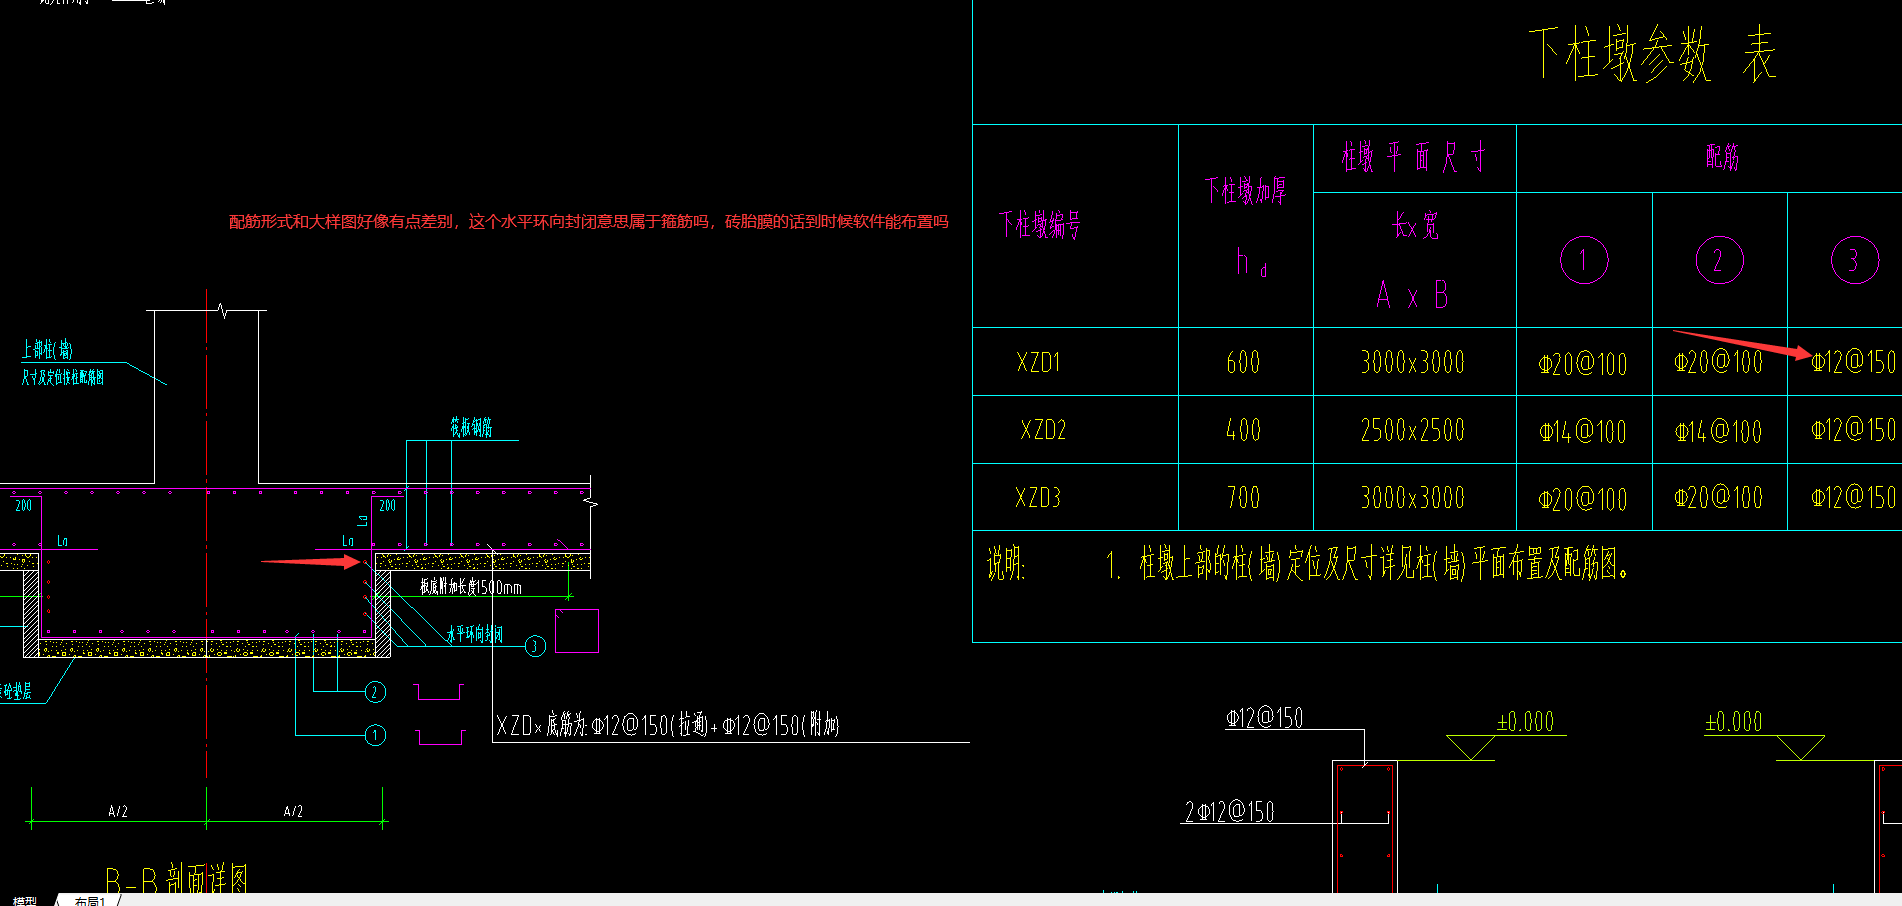Click the XZD3 row label
Image resolution: width=1902 pixels, height=906 pixels.
[1038, 497]
